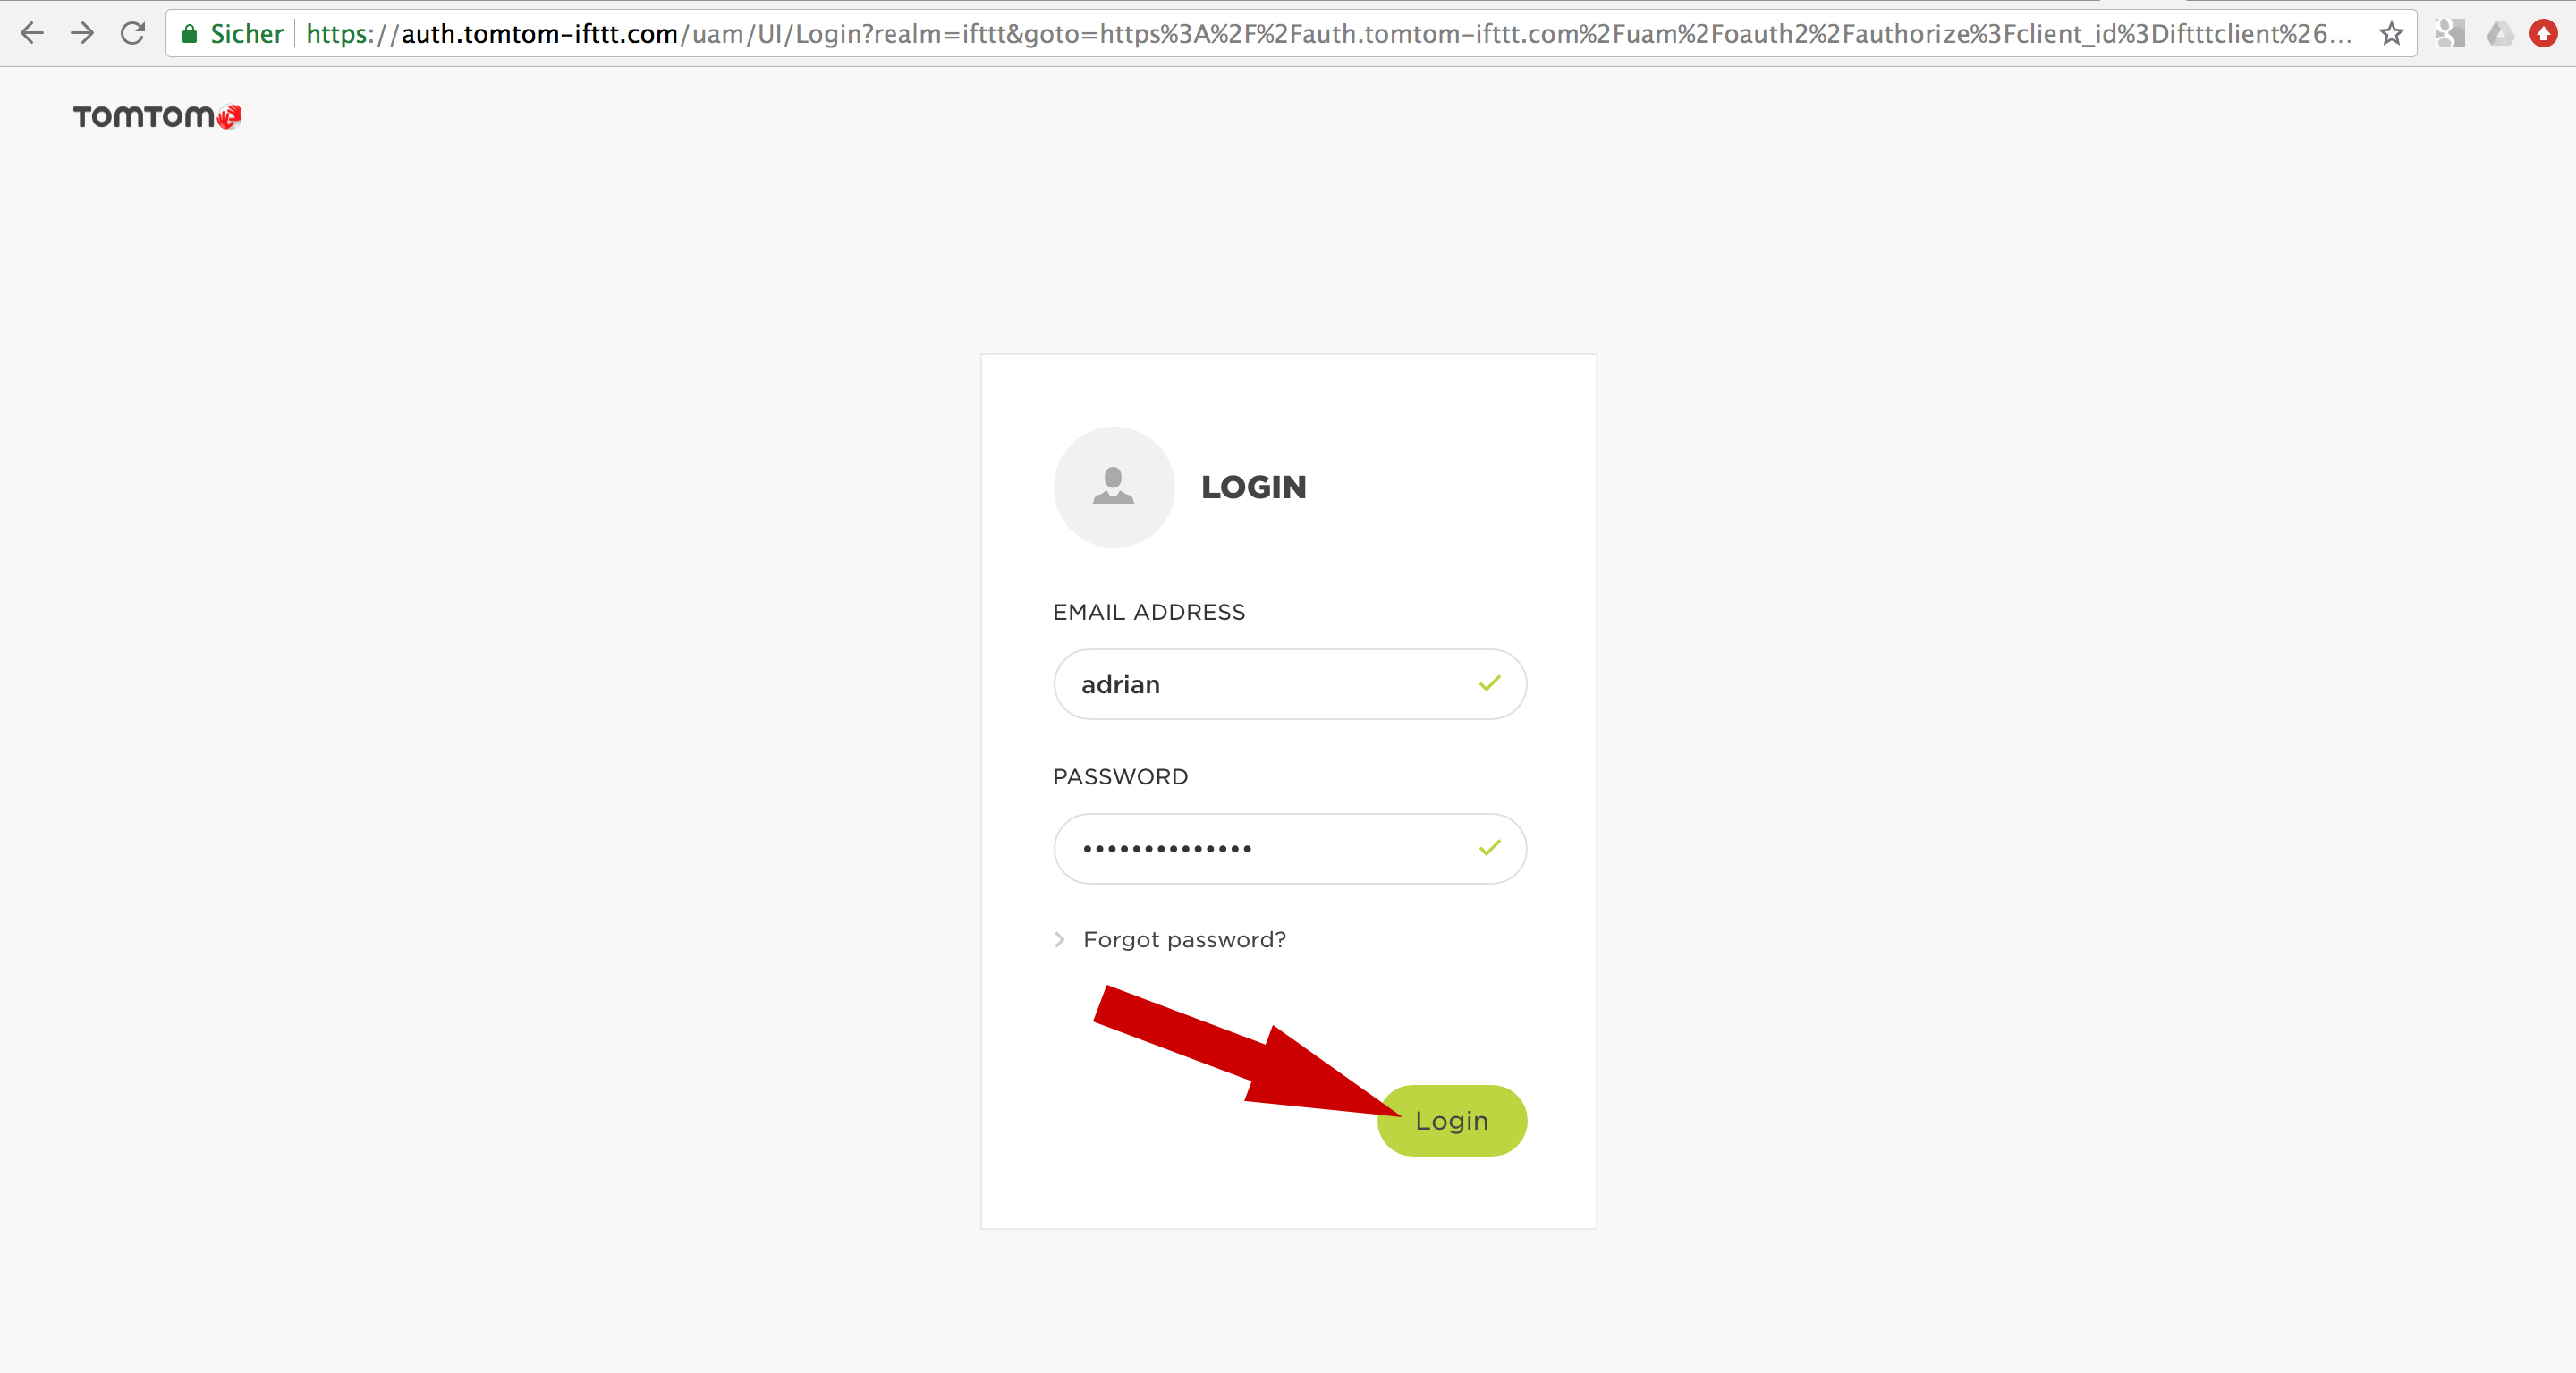Click the TomTom logo
The image size is (2576, 1373).
(157, 117)
